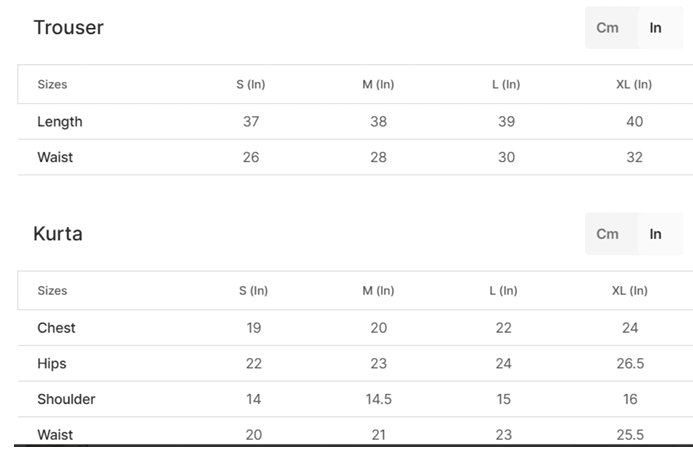Switch Trouser size chart to Cm
The image size is (693, 454).
point(607,28)
